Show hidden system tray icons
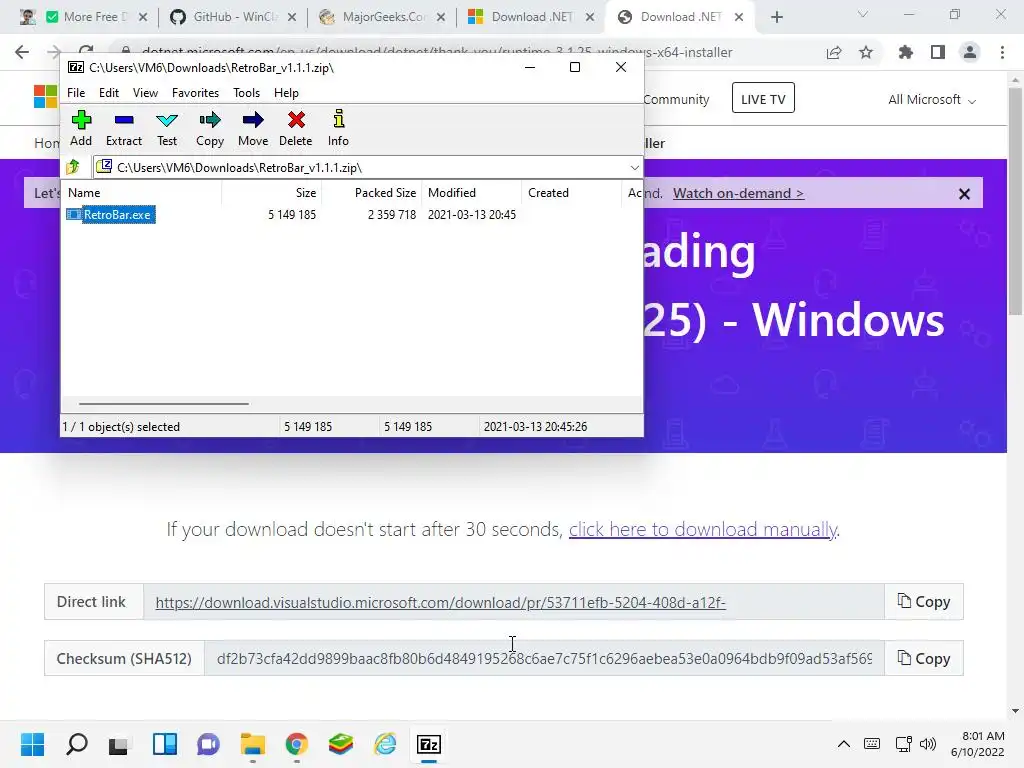The image size is (1024, 768). point(844,744)
